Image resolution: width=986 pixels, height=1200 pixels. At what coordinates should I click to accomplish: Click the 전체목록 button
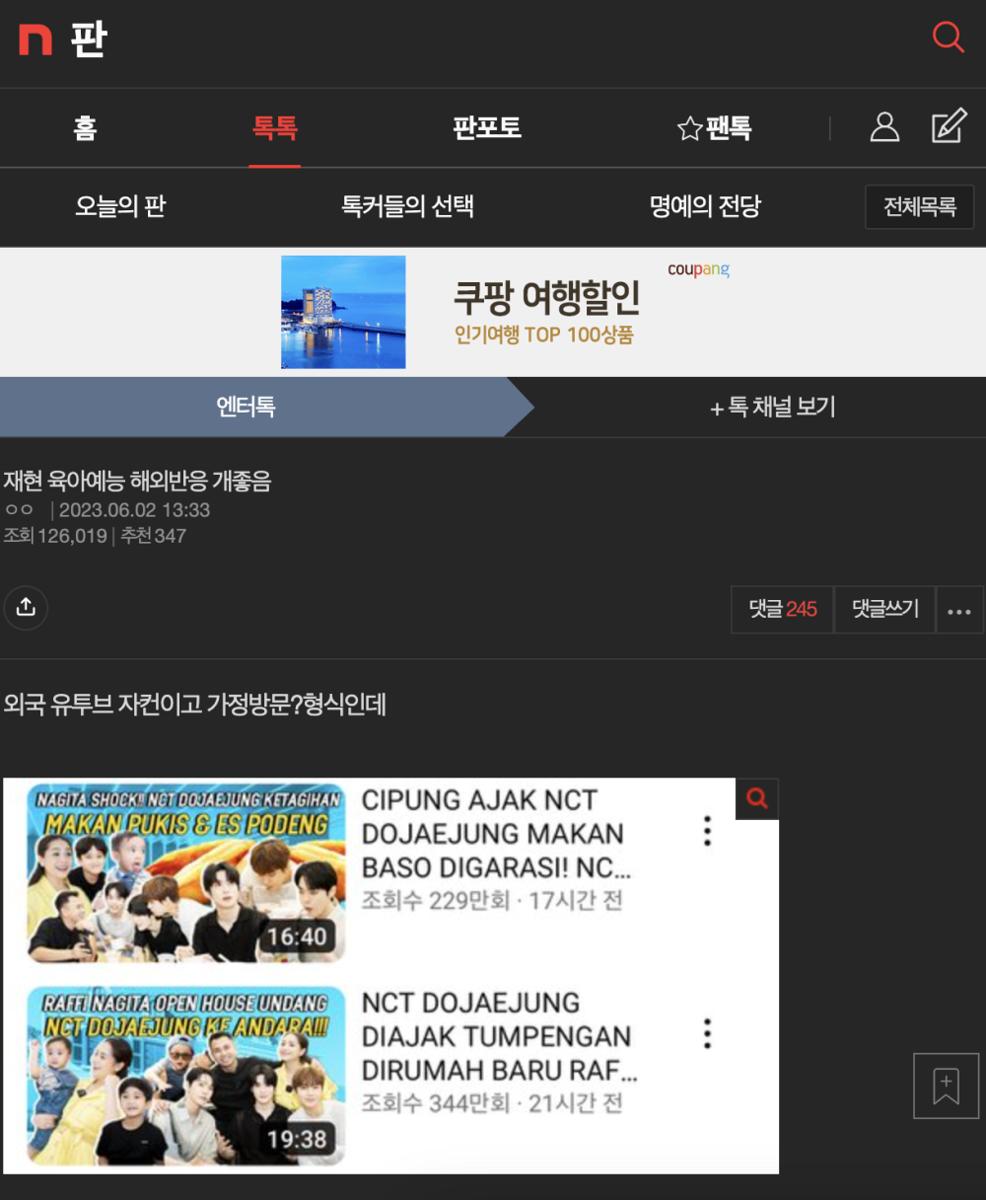[920, 207]
